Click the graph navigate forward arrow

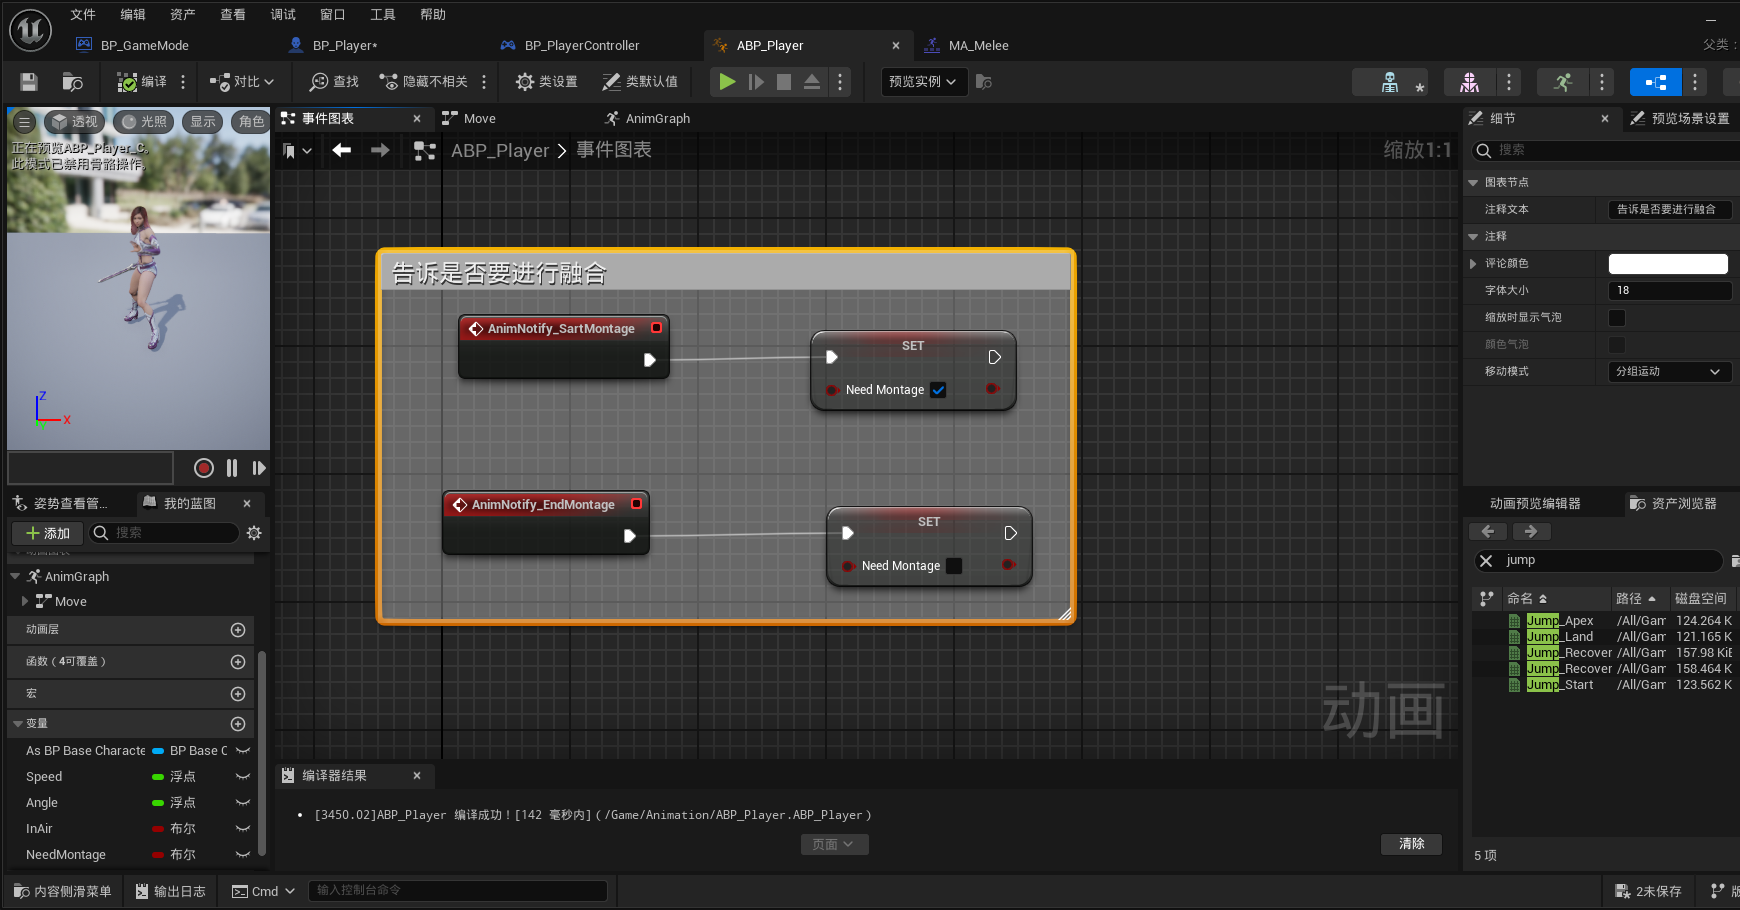pos(380,150)
